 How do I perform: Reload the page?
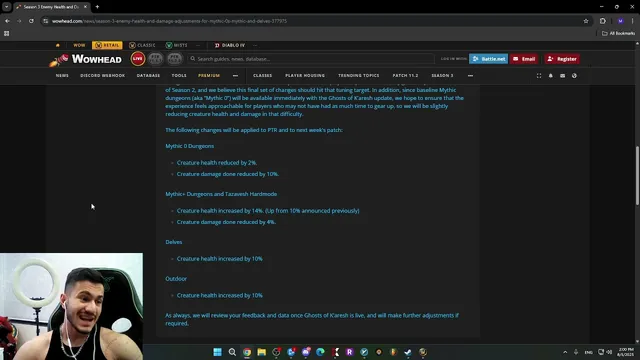coord(31,21)
